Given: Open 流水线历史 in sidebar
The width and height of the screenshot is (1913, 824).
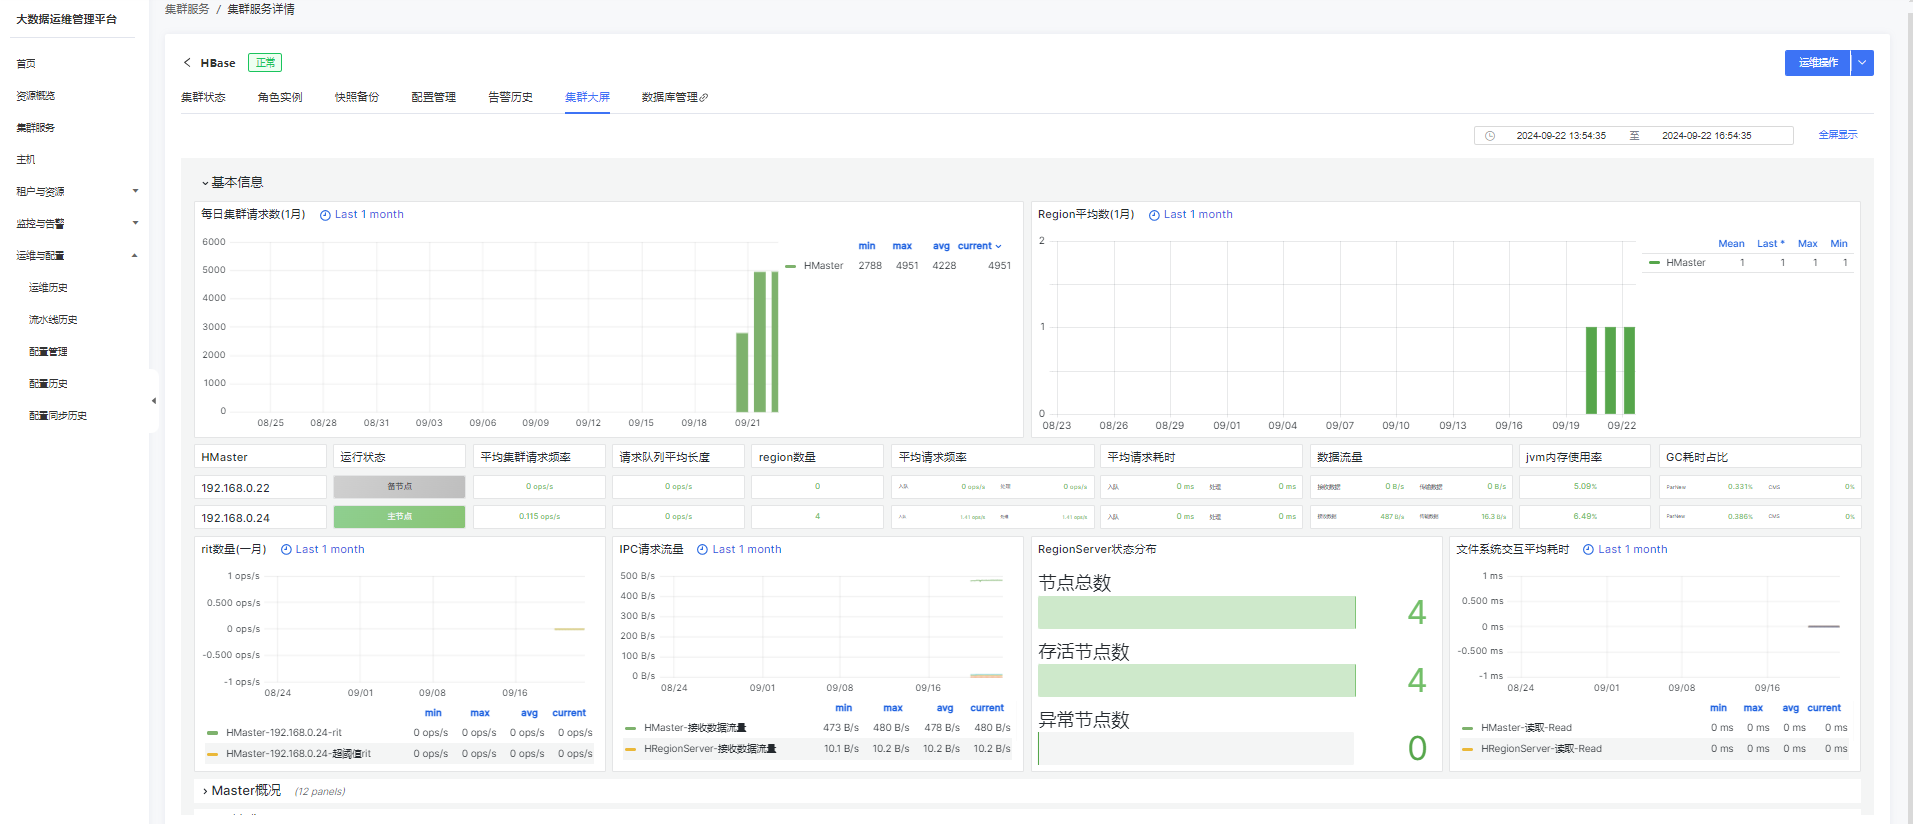Looking at the screenshot, I should click(x=53, y=319).
